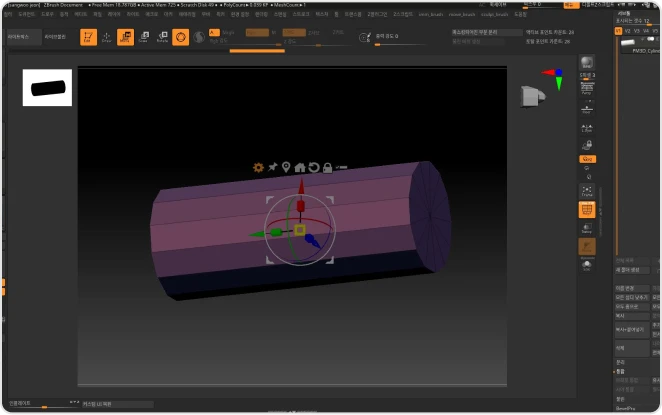Open the move_brush menu

(x=462, y=14)
